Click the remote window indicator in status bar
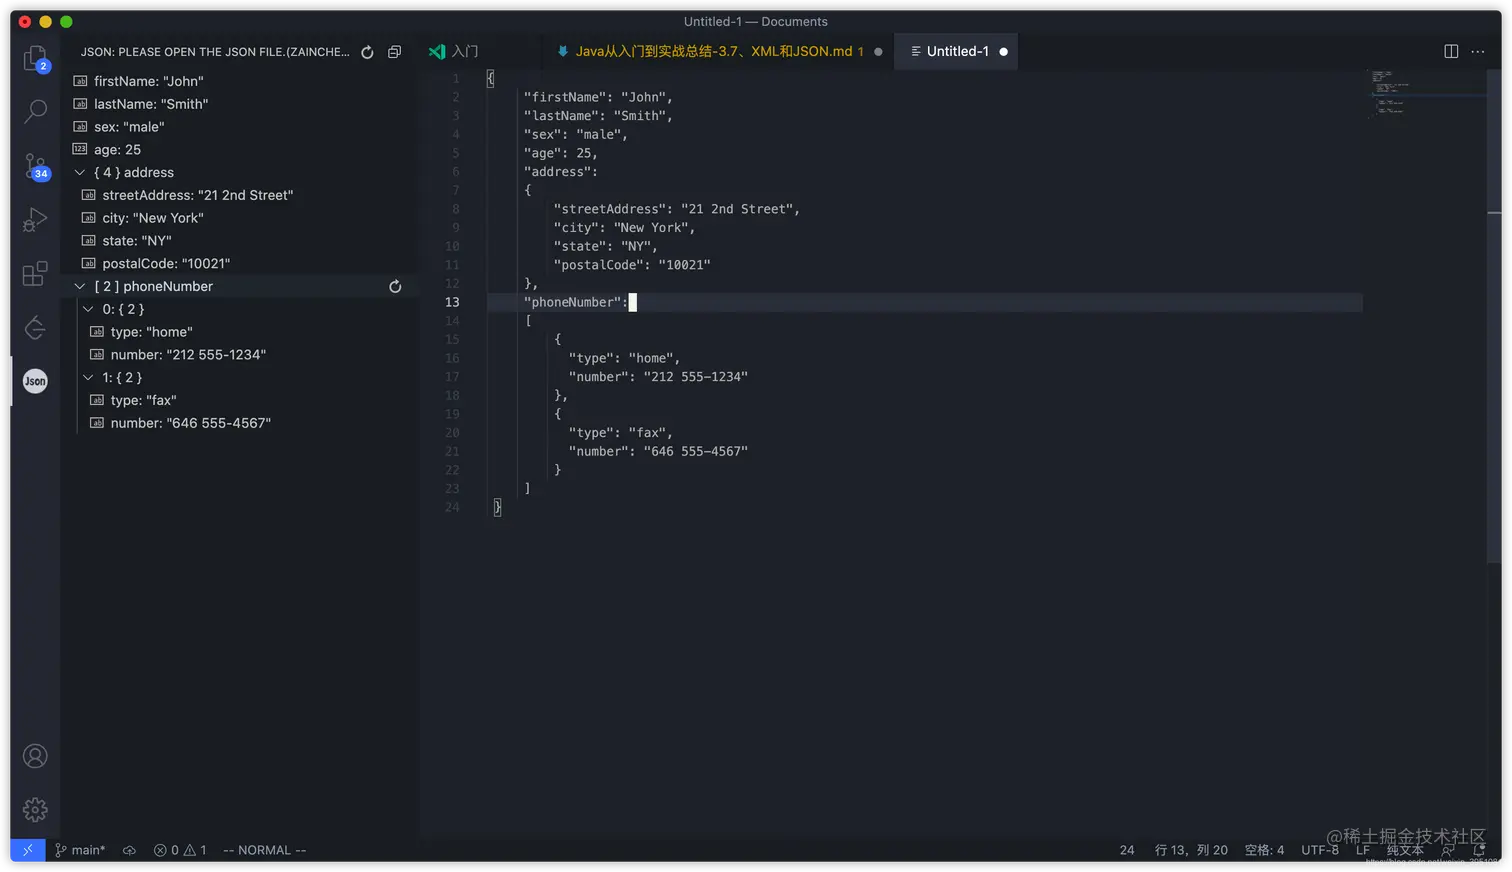 coord(27,850)
